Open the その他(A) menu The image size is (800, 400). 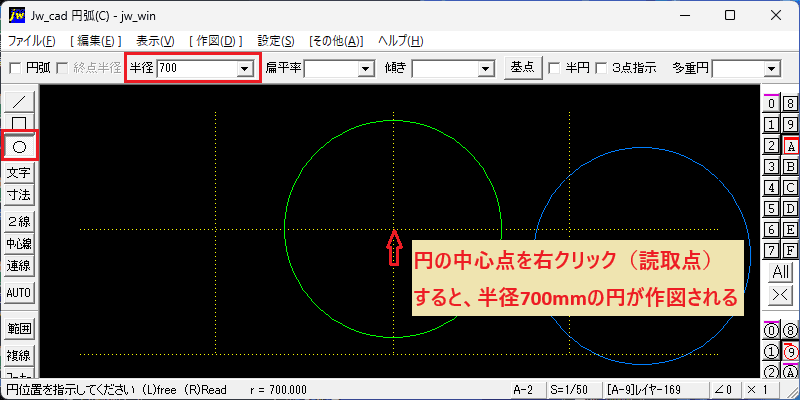point(336,41)
